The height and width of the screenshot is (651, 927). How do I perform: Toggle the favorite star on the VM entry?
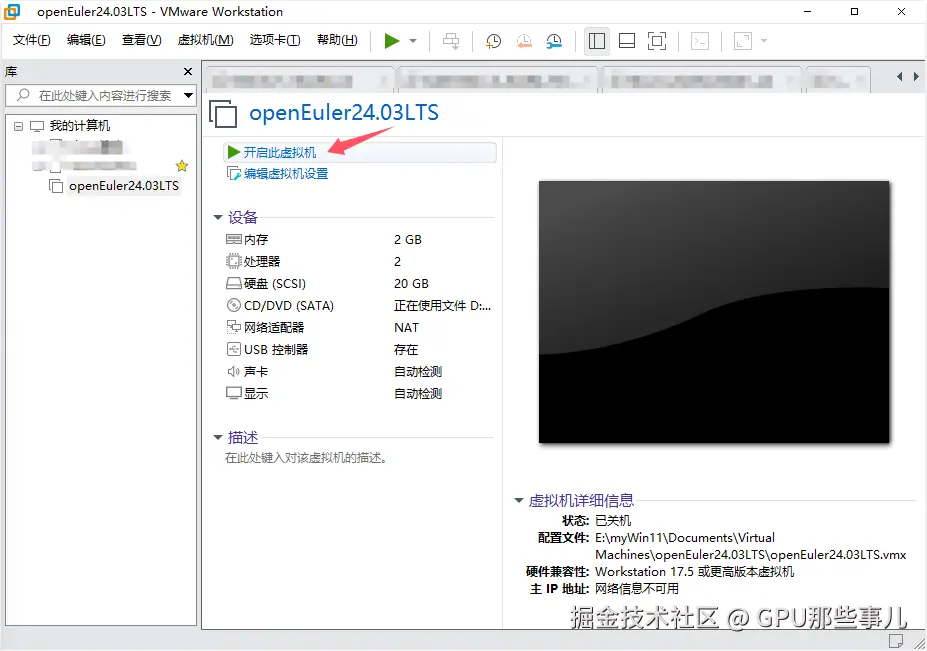coord(181,166)
